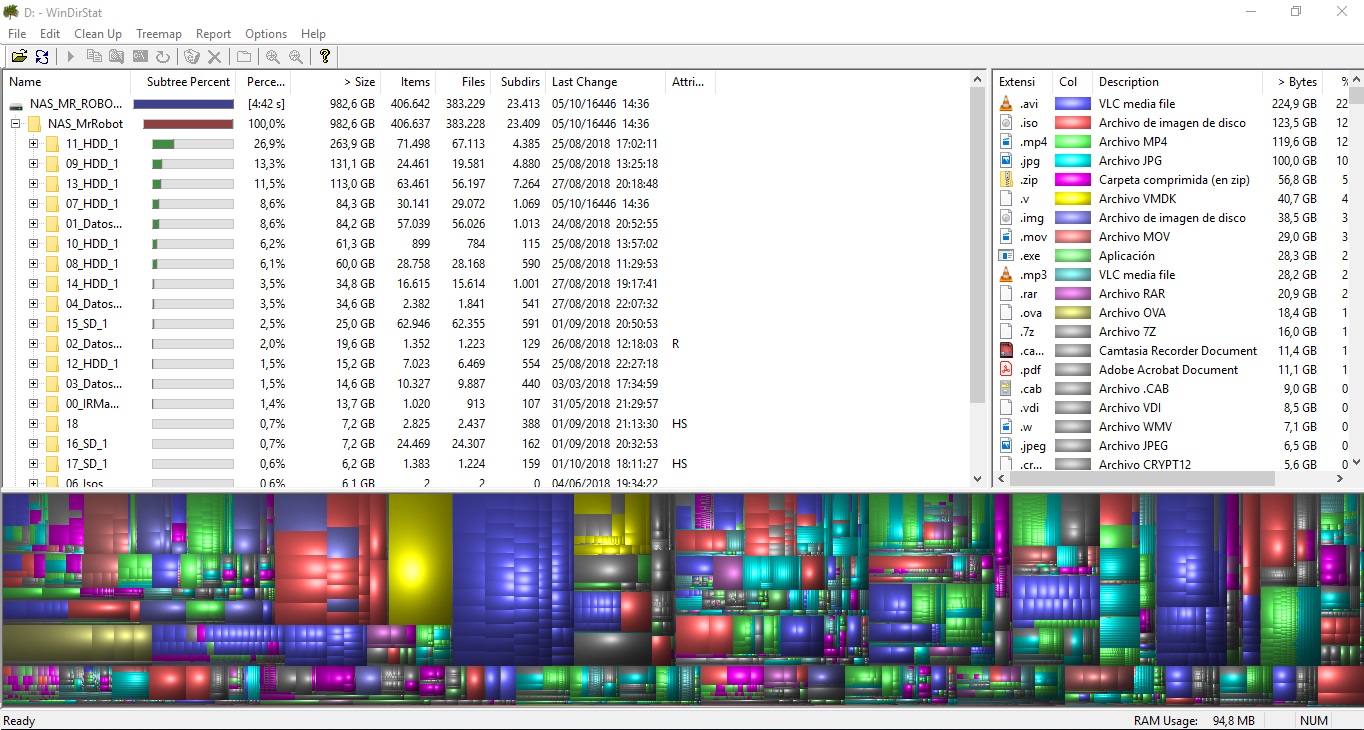Screen dimensions: 1364x730
Task: Click the Open drive icon in the toolbar
Action: click(18, 57)
